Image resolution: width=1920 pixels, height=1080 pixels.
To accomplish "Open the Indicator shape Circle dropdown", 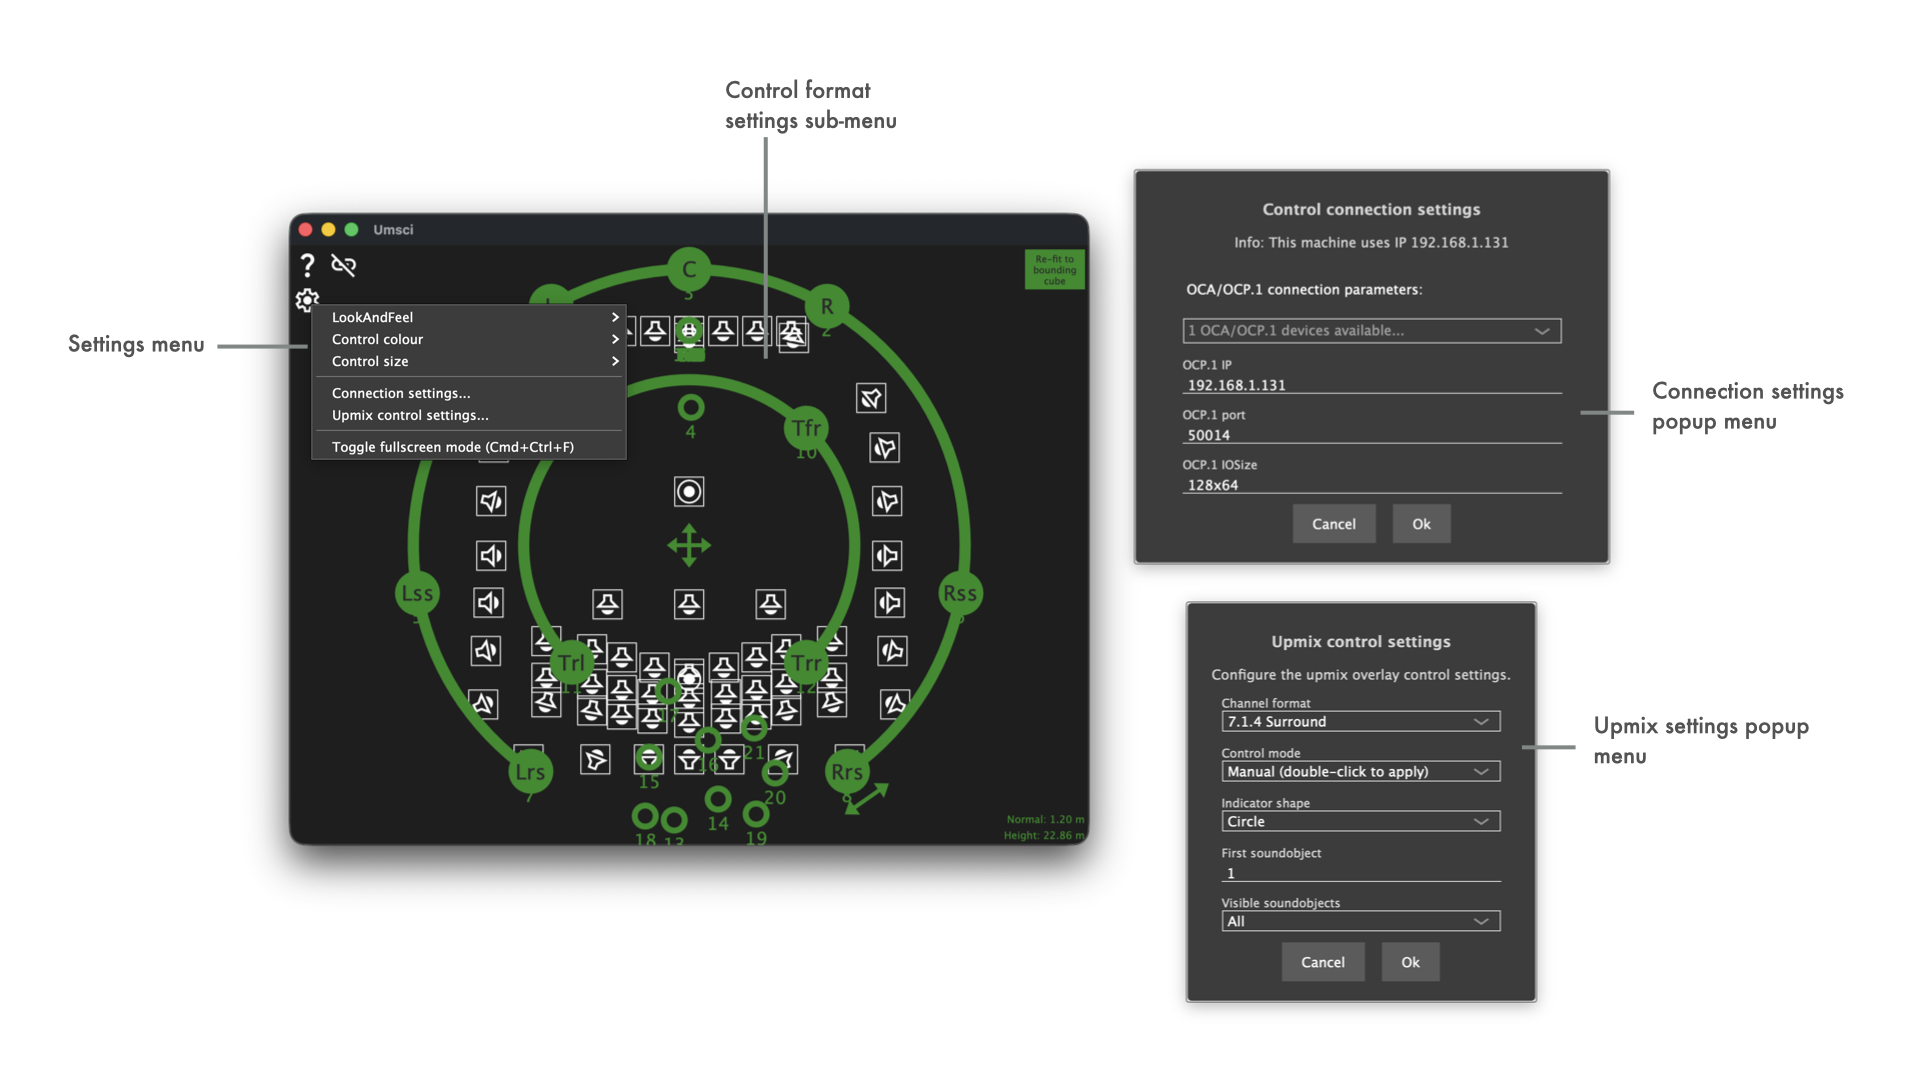I will tap(1360, 822).
